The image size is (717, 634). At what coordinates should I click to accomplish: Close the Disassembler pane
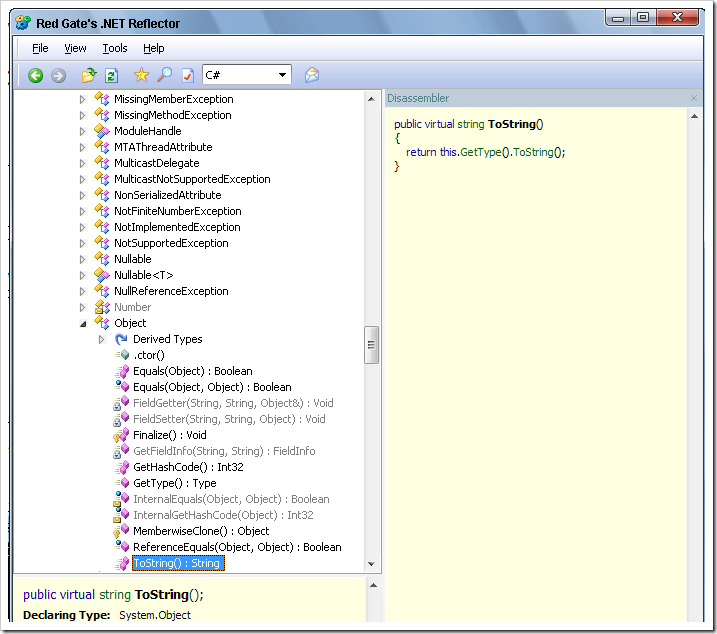694,98
